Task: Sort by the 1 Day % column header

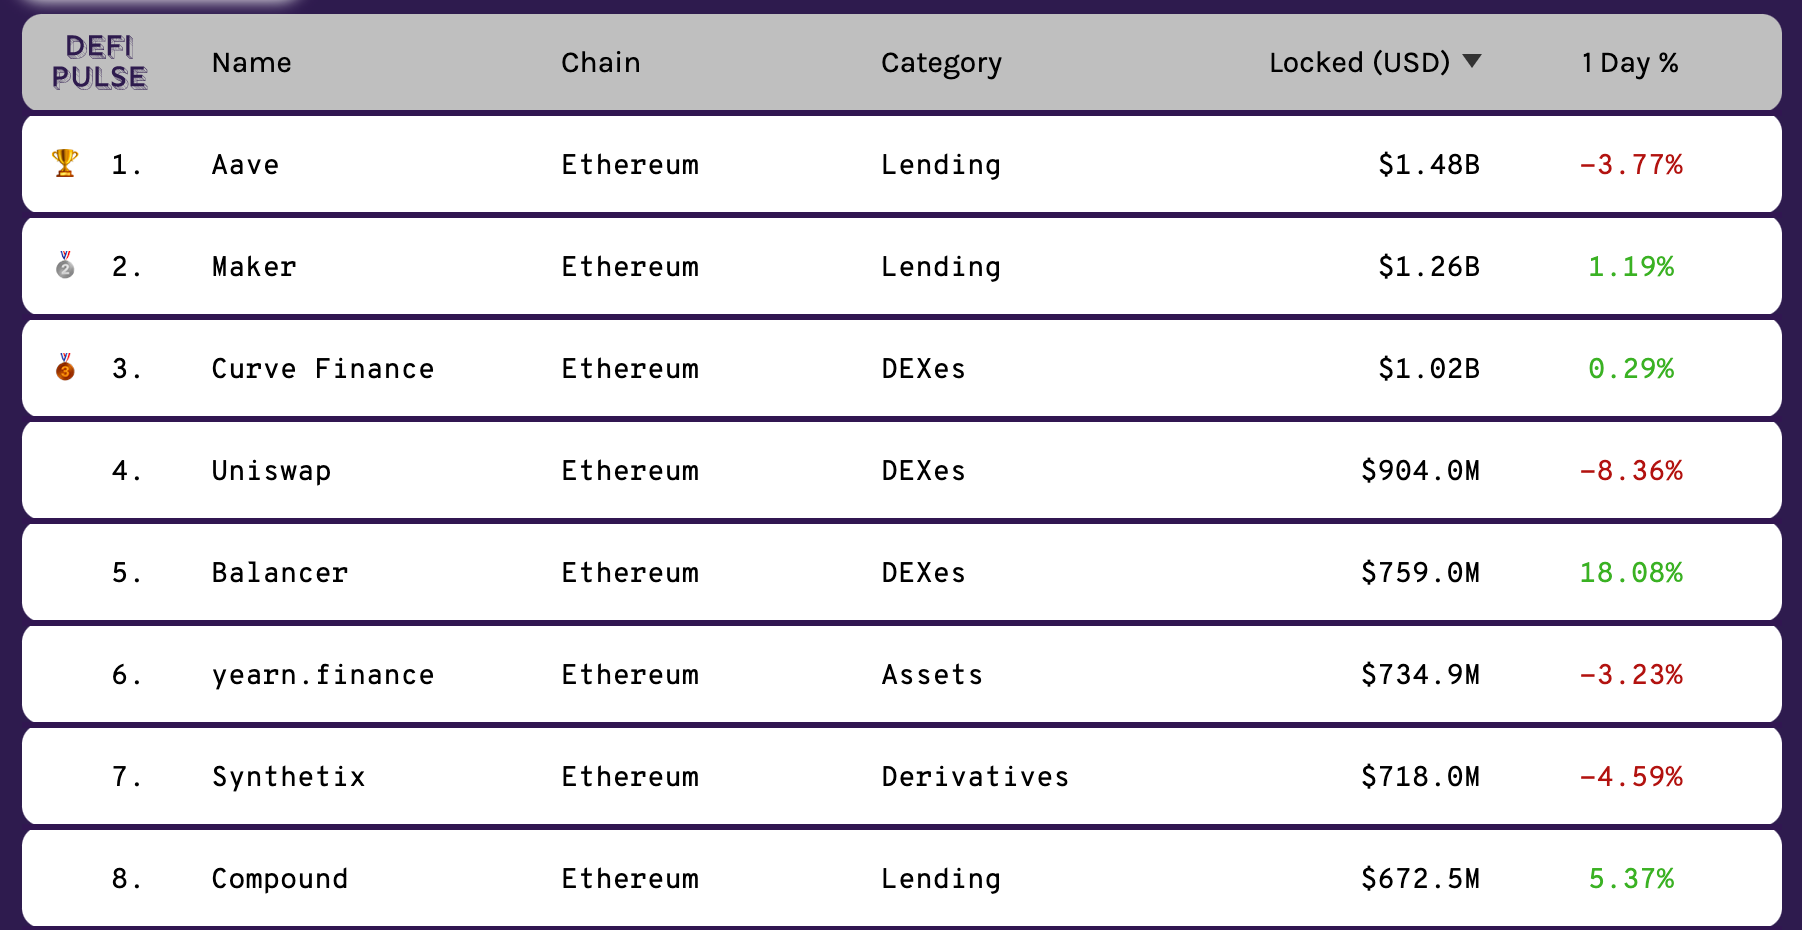Action: click(x=1630, y=64)
